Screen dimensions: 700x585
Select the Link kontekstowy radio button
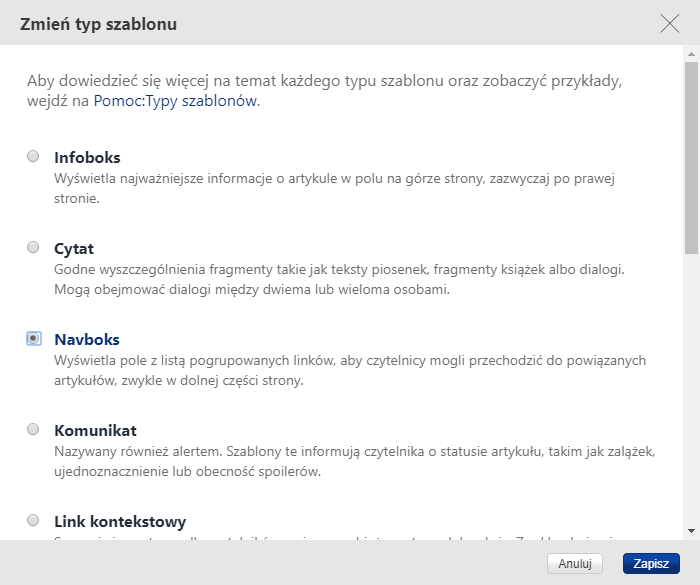(33, 521)
